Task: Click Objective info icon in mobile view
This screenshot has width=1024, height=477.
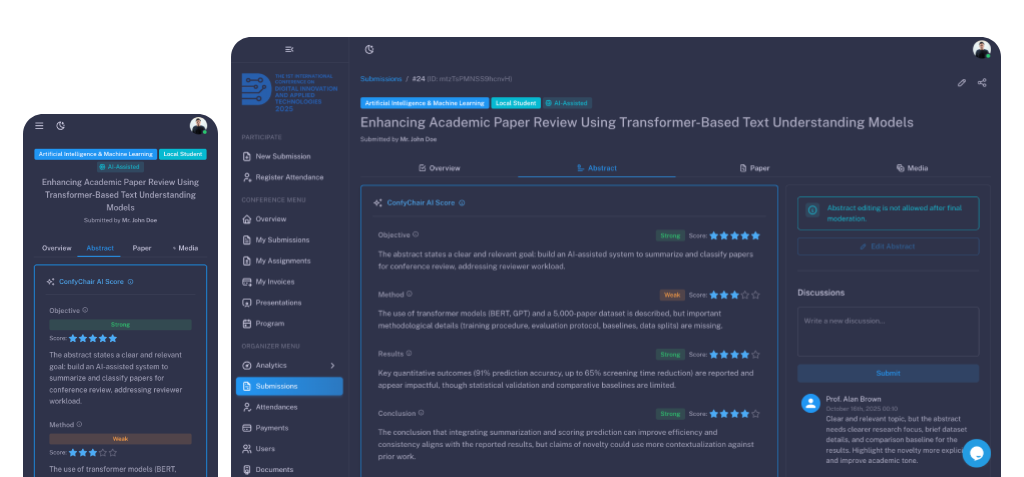Action: pyautogui.click(x=85, y=310)
